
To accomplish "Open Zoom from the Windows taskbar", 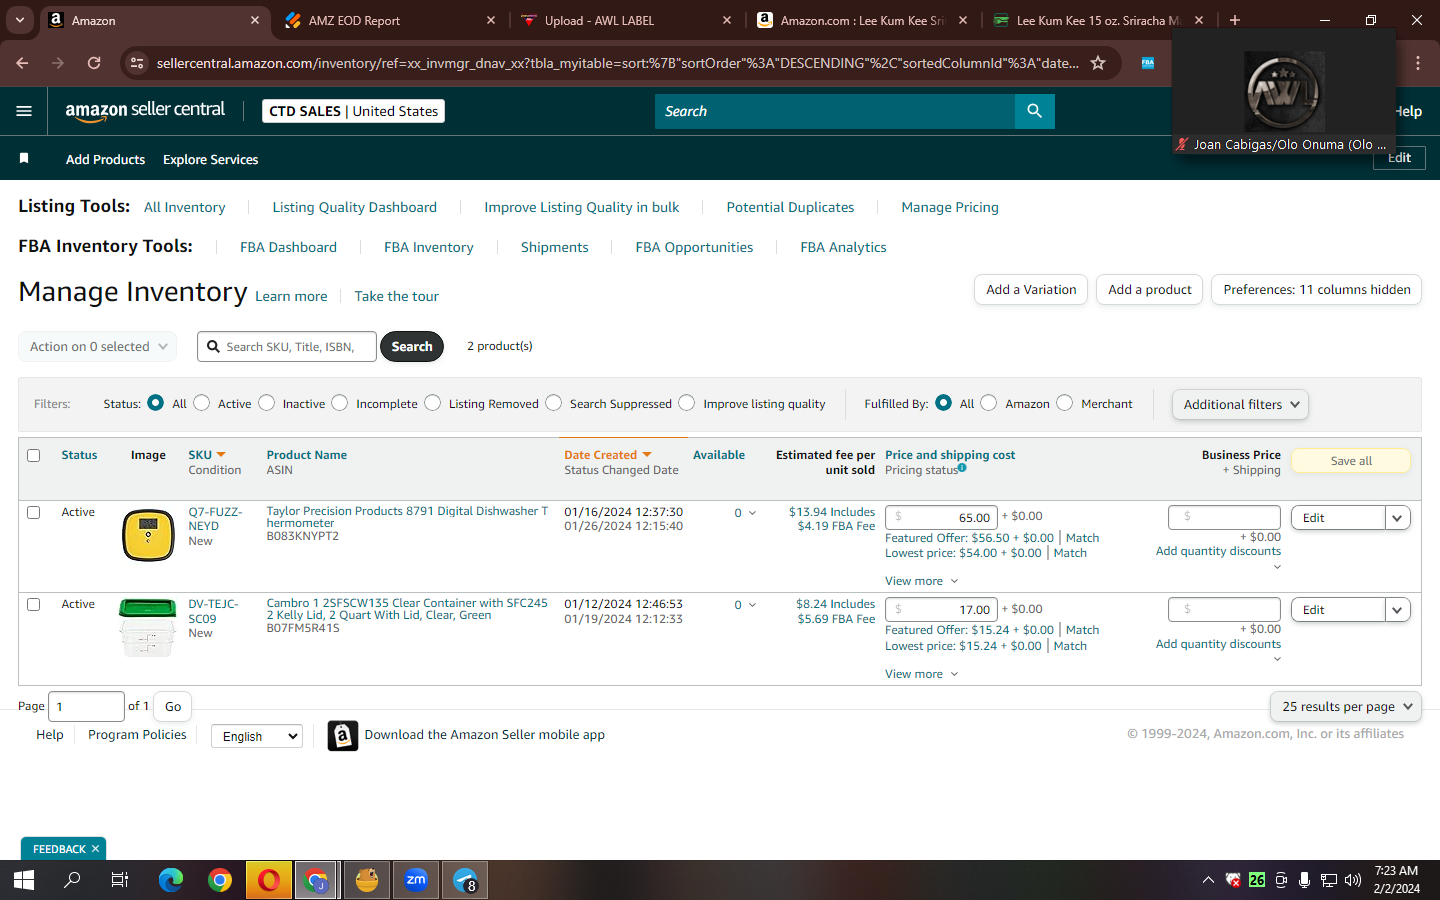I will (416, 880).
